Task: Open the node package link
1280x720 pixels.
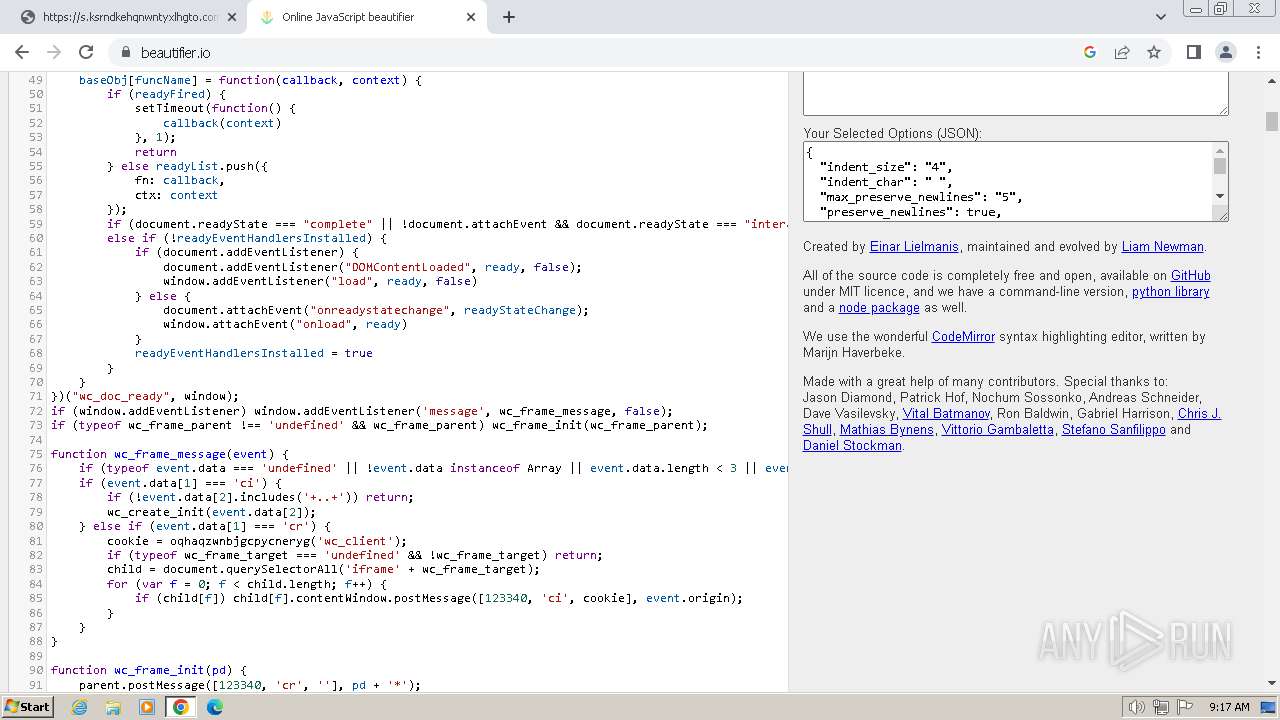Action: tap(879, 307)
